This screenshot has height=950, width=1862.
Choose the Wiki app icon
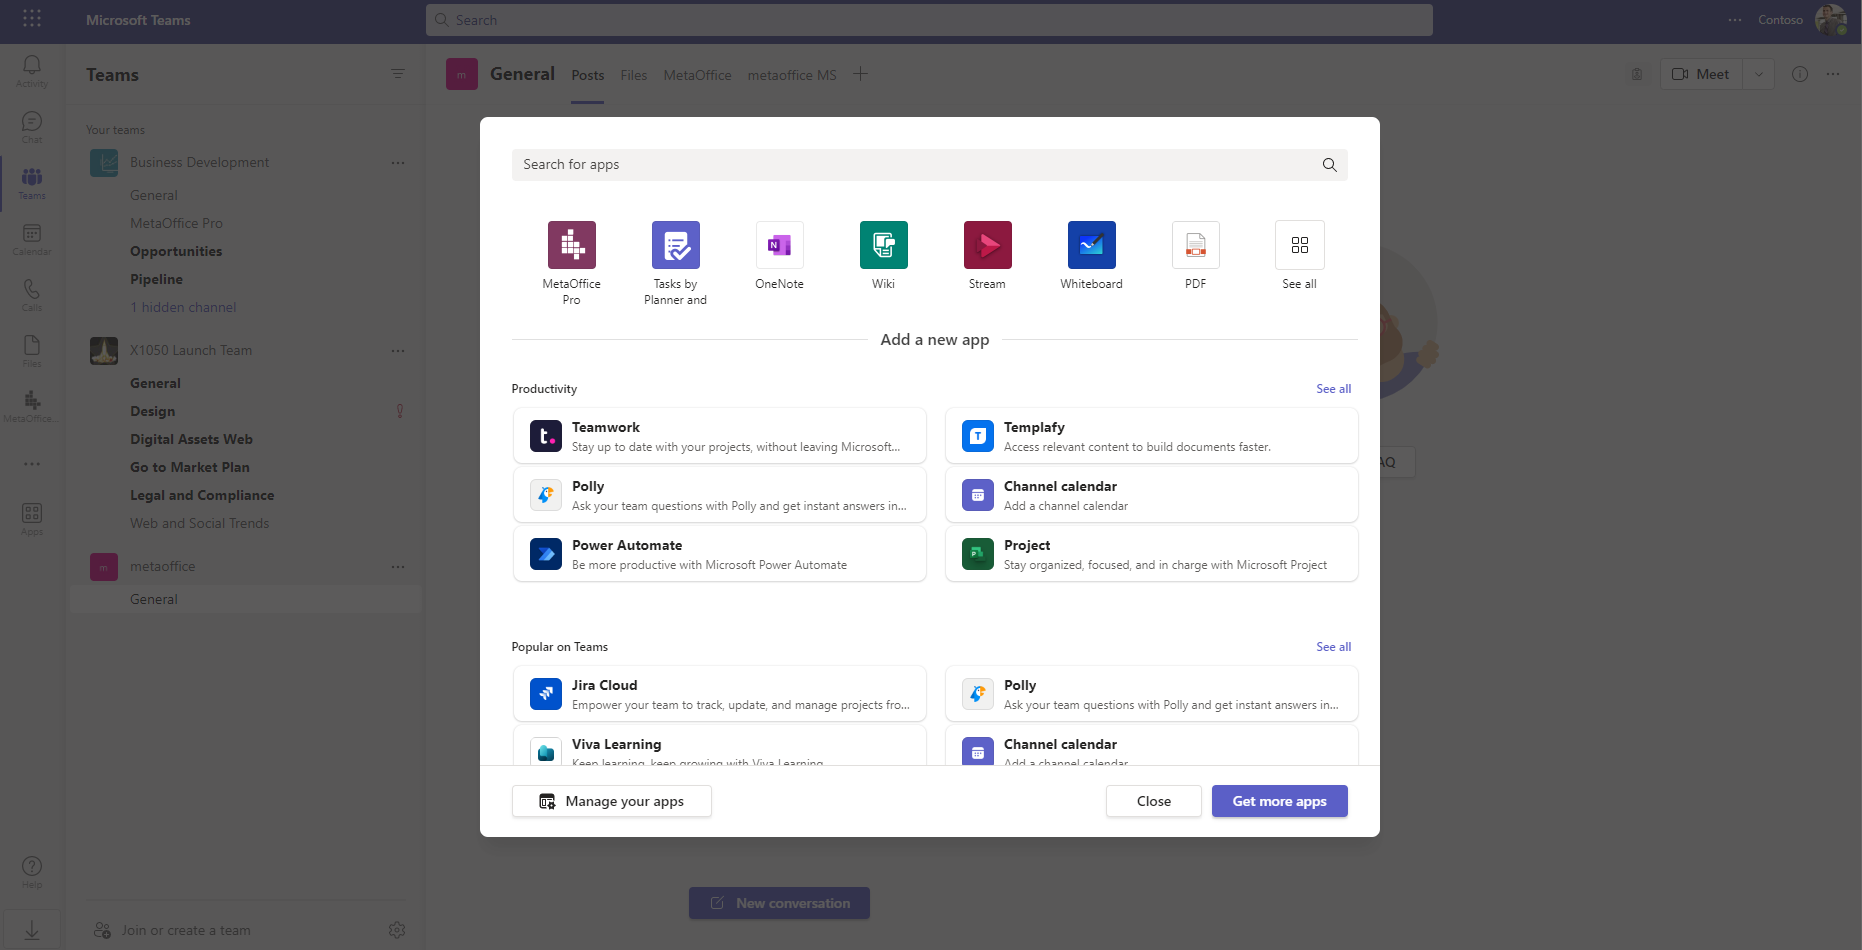pyautogui.click(x=883, y=245)
